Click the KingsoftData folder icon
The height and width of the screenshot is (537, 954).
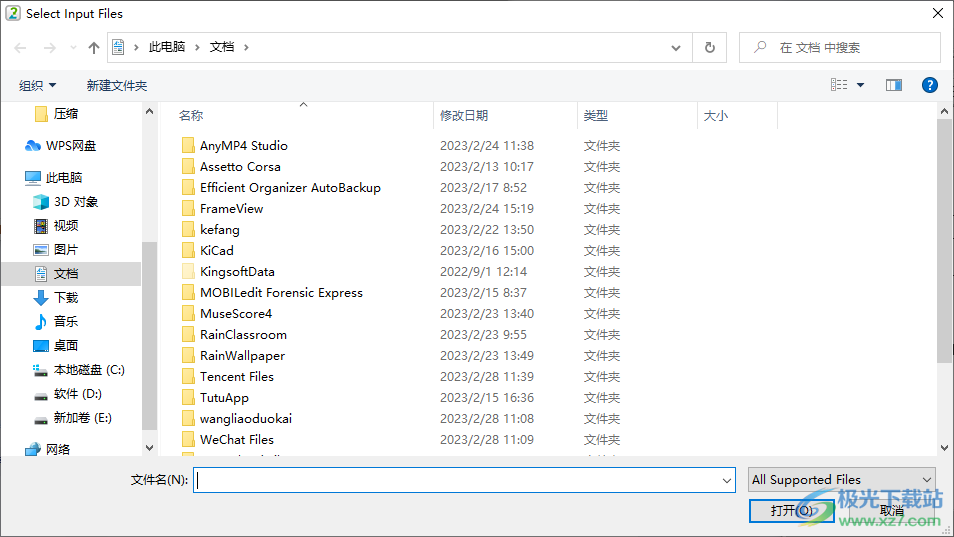pyautogui.click(x=189, y=271)
